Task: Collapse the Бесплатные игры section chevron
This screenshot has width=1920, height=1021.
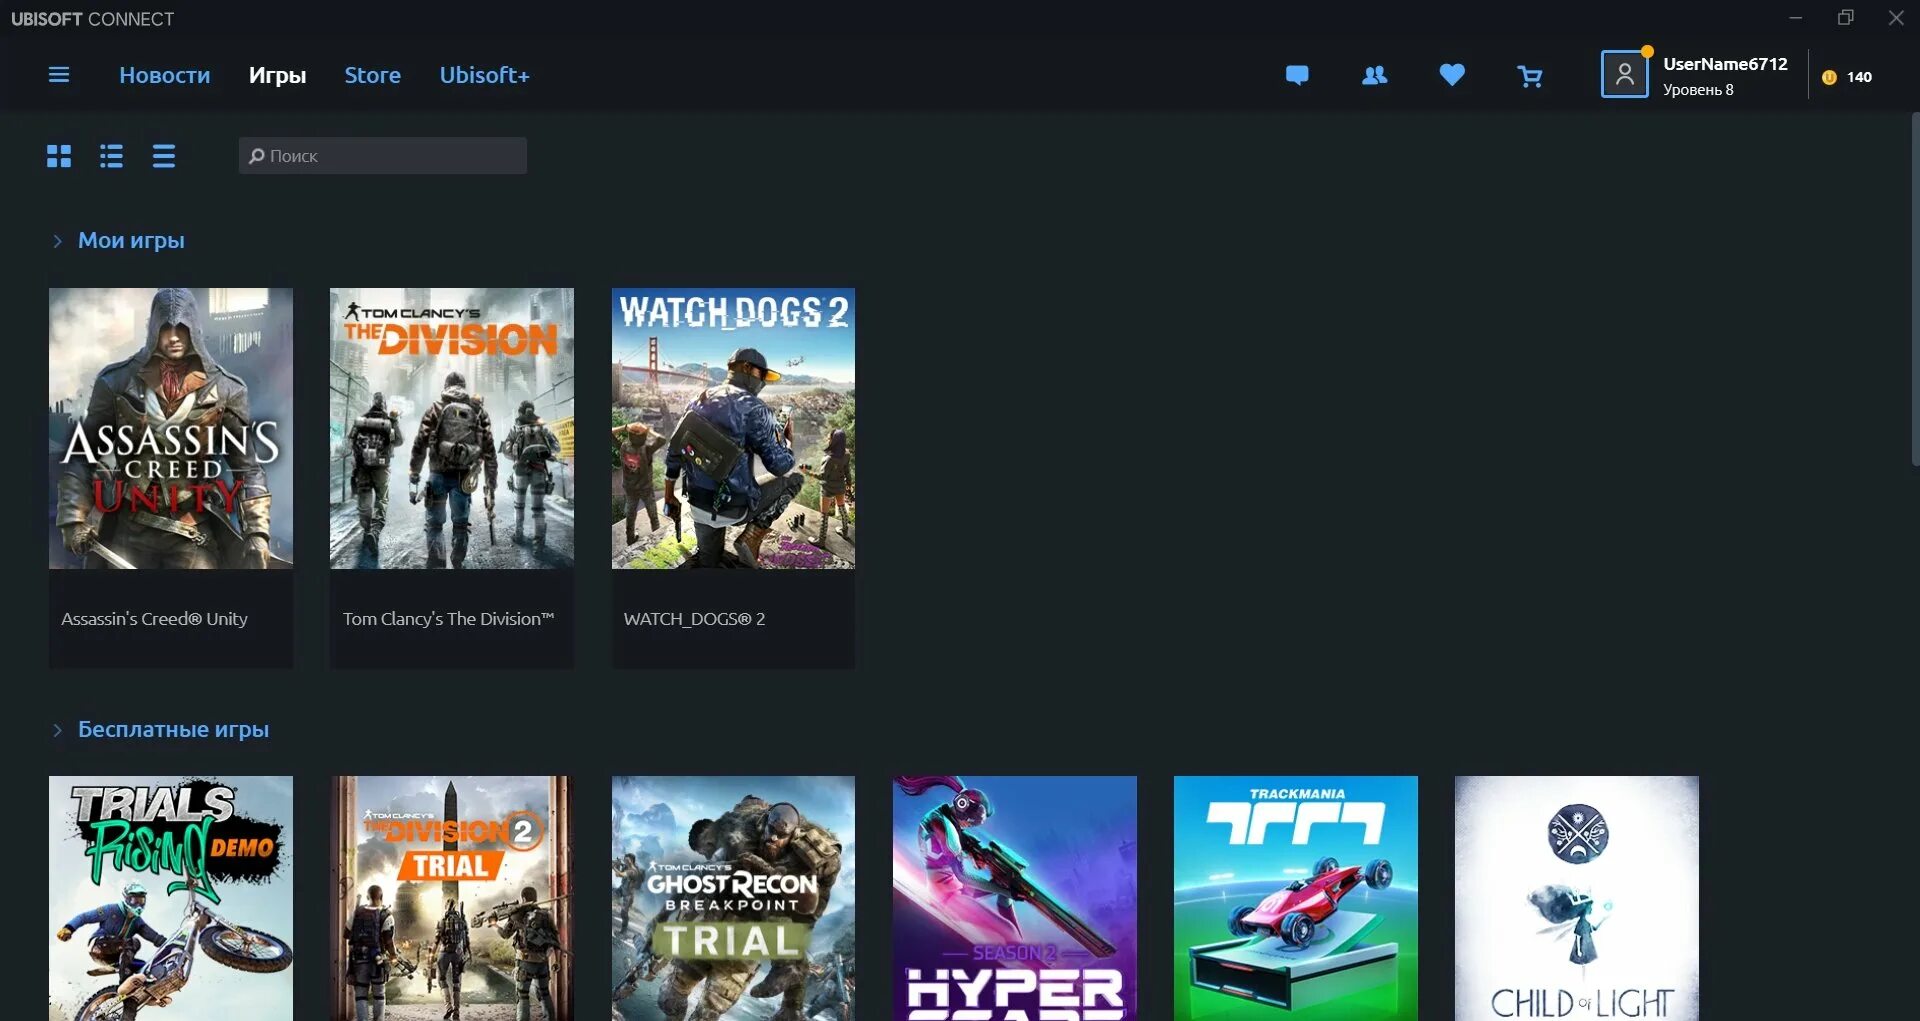Action: [57, 730]
